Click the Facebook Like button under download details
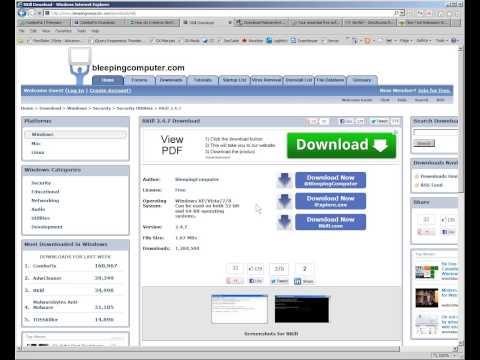The image size is (480, 360). point(255,281)
